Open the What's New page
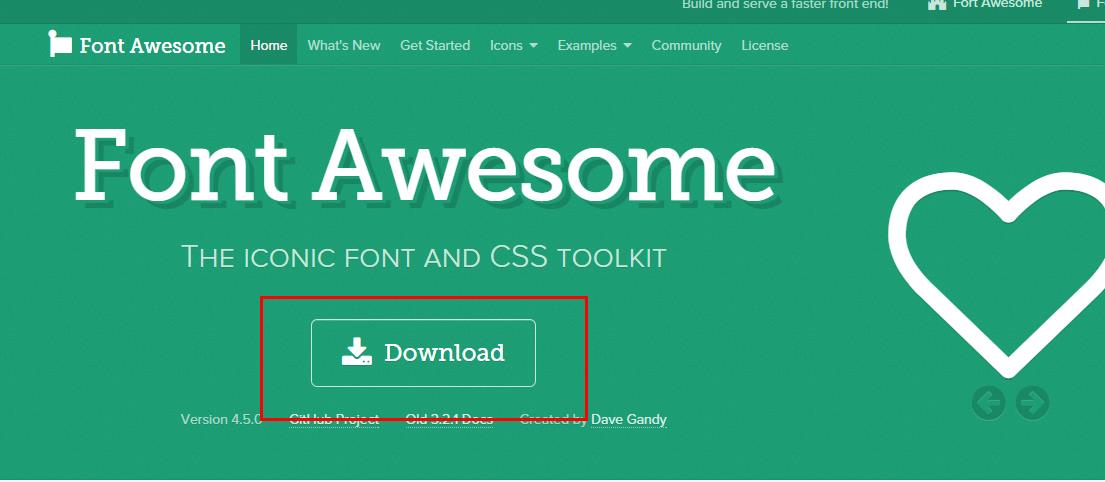Image resolution: width=1105 pixels, height=482 pixels. [x=344, y=45]
